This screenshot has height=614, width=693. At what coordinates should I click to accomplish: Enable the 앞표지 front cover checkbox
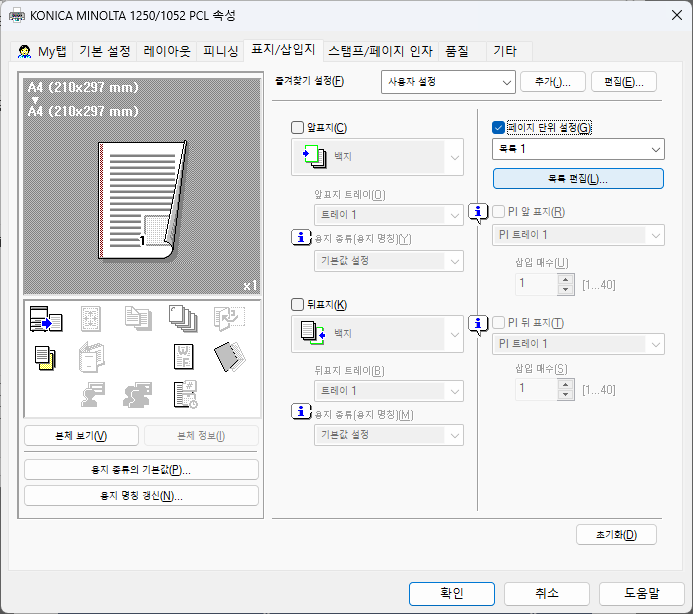pos(296,127)
